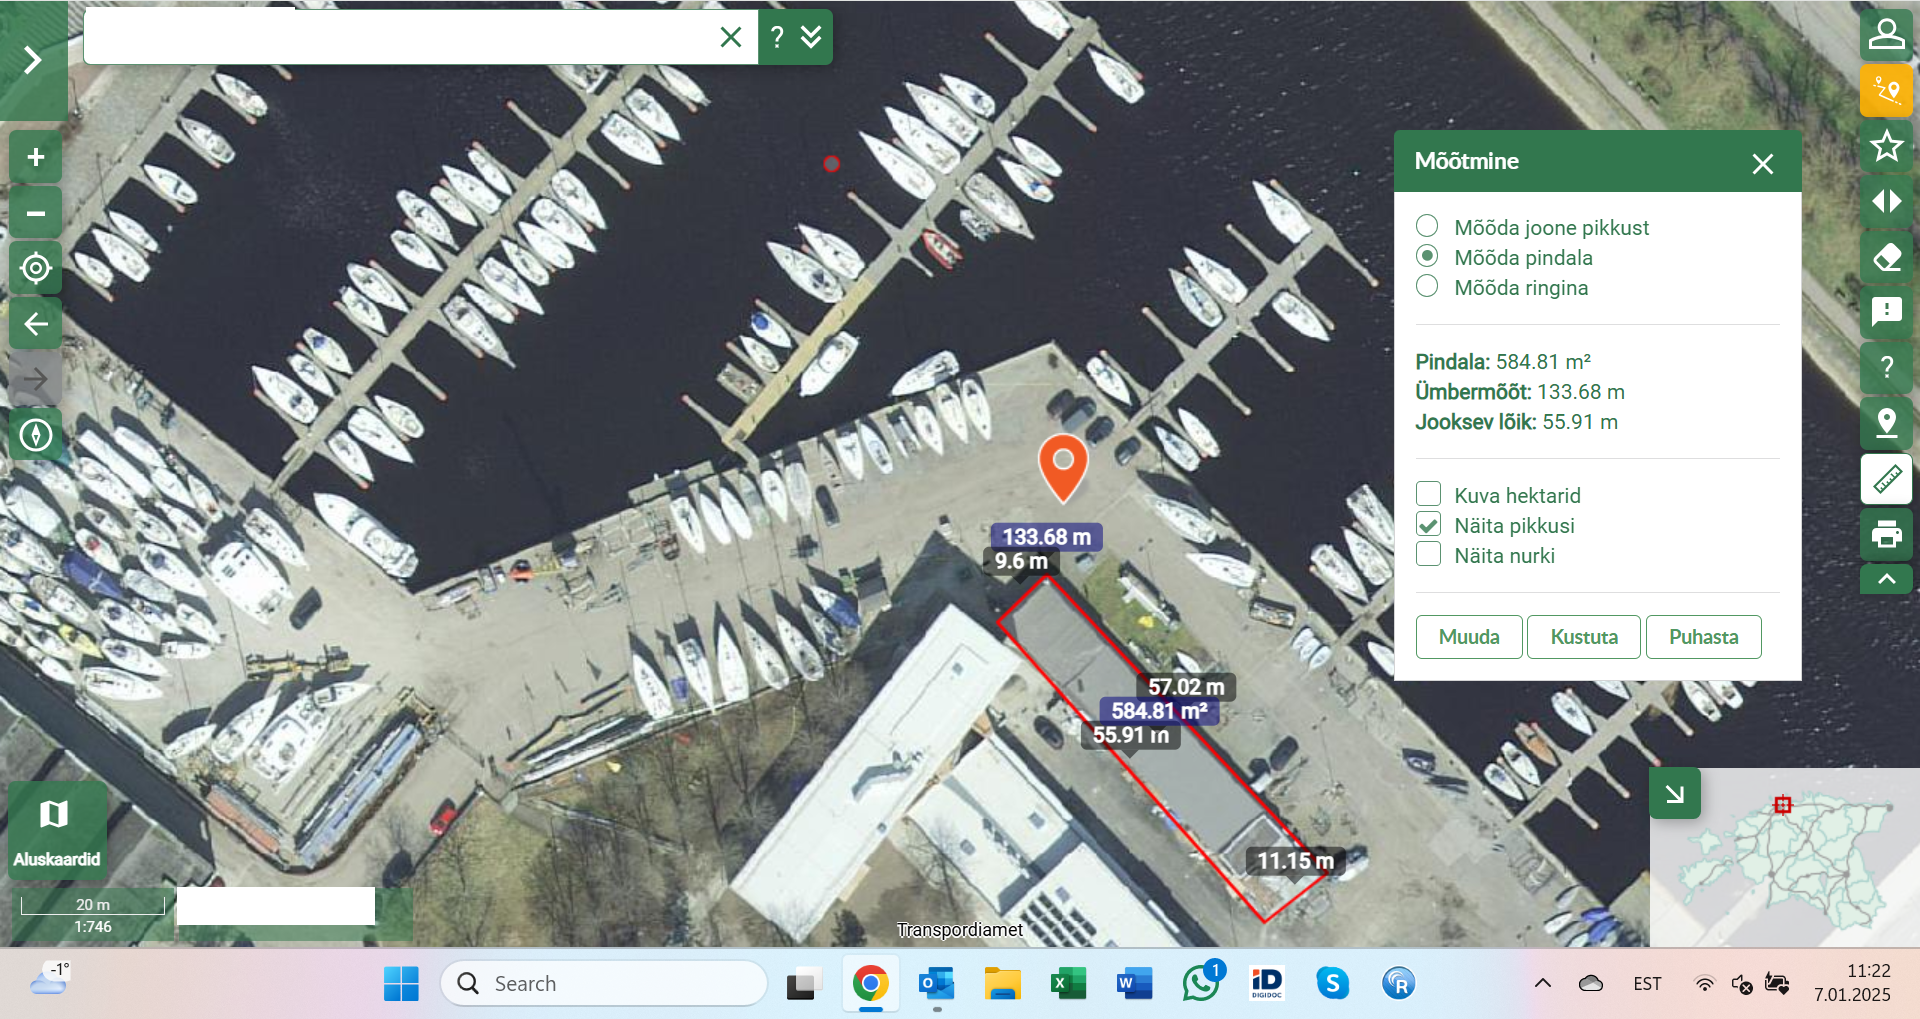Click the printer icon to print the map
This screenshot has width=1920, height=1019.
(x=1886, y=534)
